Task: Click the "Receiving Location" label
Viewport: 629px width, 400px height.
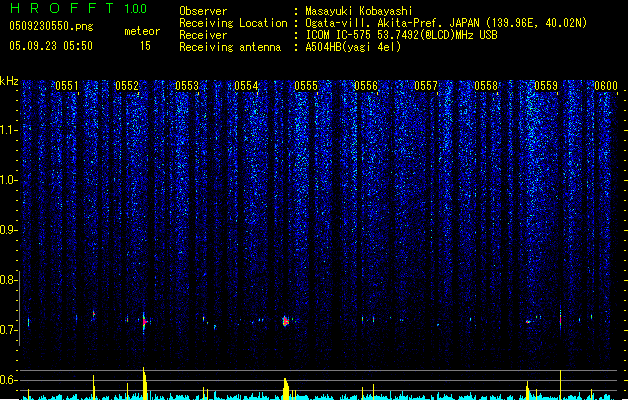Action: [233, 23]
